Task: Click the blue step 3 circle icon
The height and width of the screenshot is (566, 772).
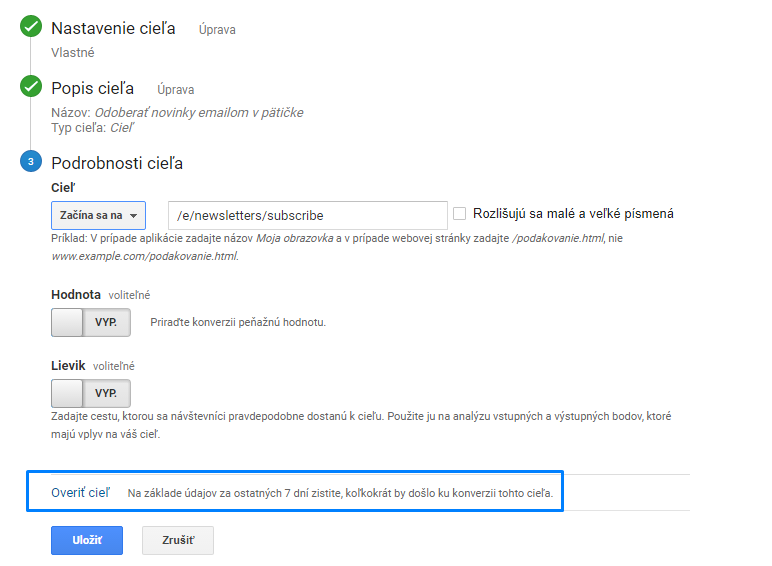Action: (31, 161)
